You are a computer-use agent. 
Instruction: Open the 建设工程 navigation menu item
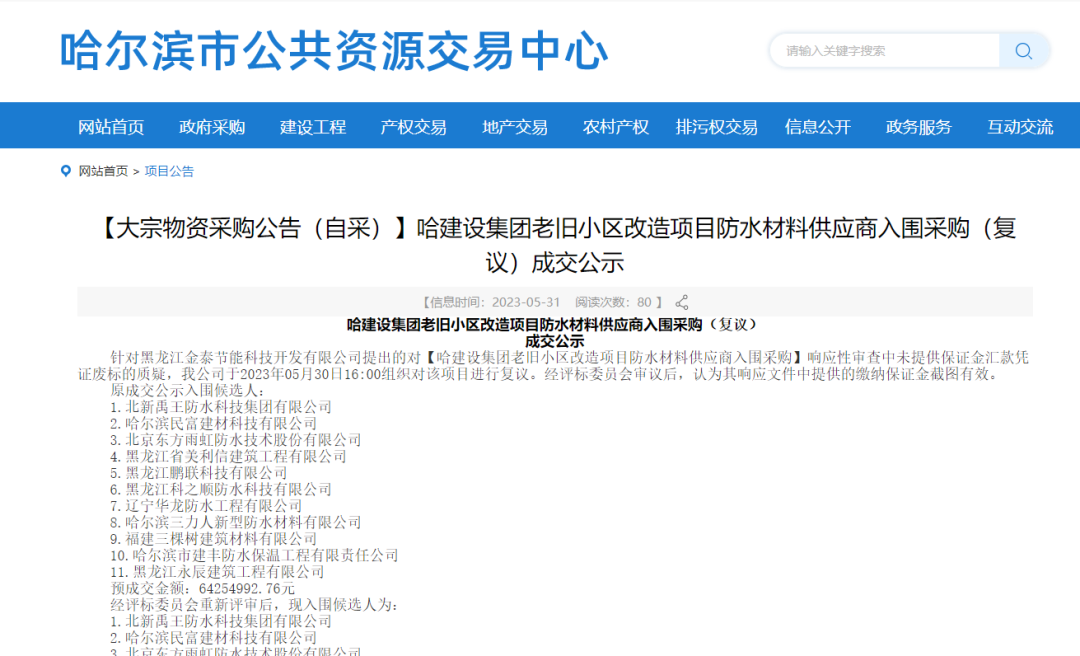tap(313, 127)
